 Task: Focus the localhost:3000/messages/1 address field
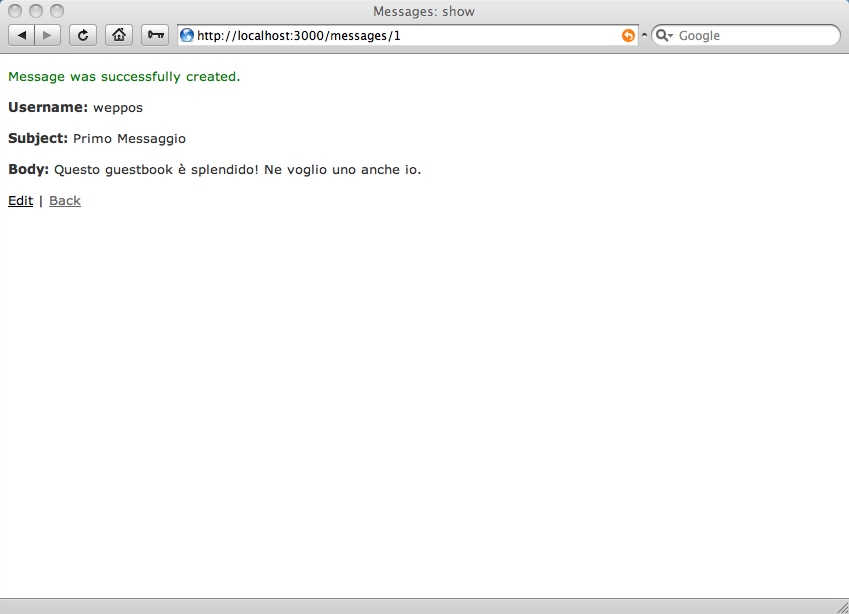click(x=408, y=35)
